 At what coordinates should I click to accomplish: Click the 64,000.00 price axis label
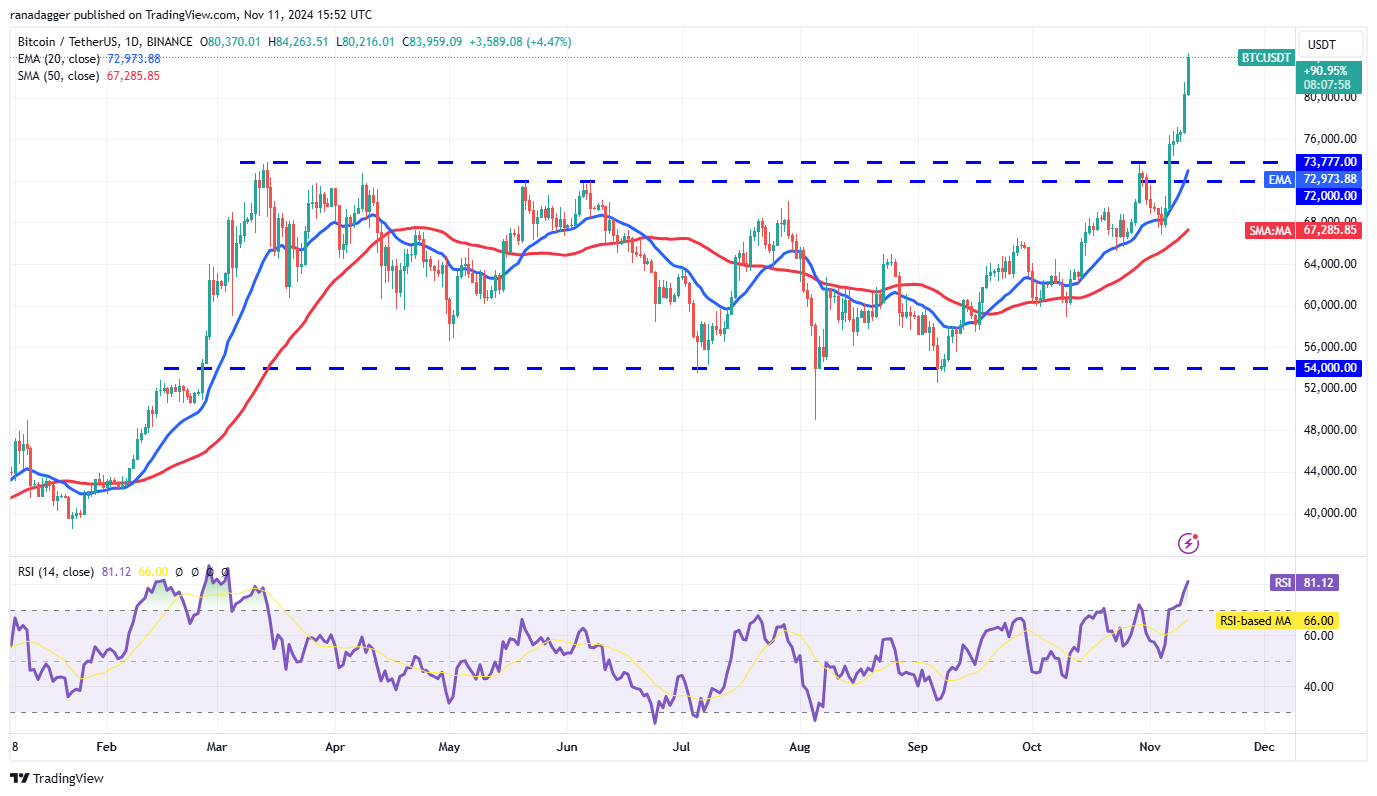pos(1331,264)
